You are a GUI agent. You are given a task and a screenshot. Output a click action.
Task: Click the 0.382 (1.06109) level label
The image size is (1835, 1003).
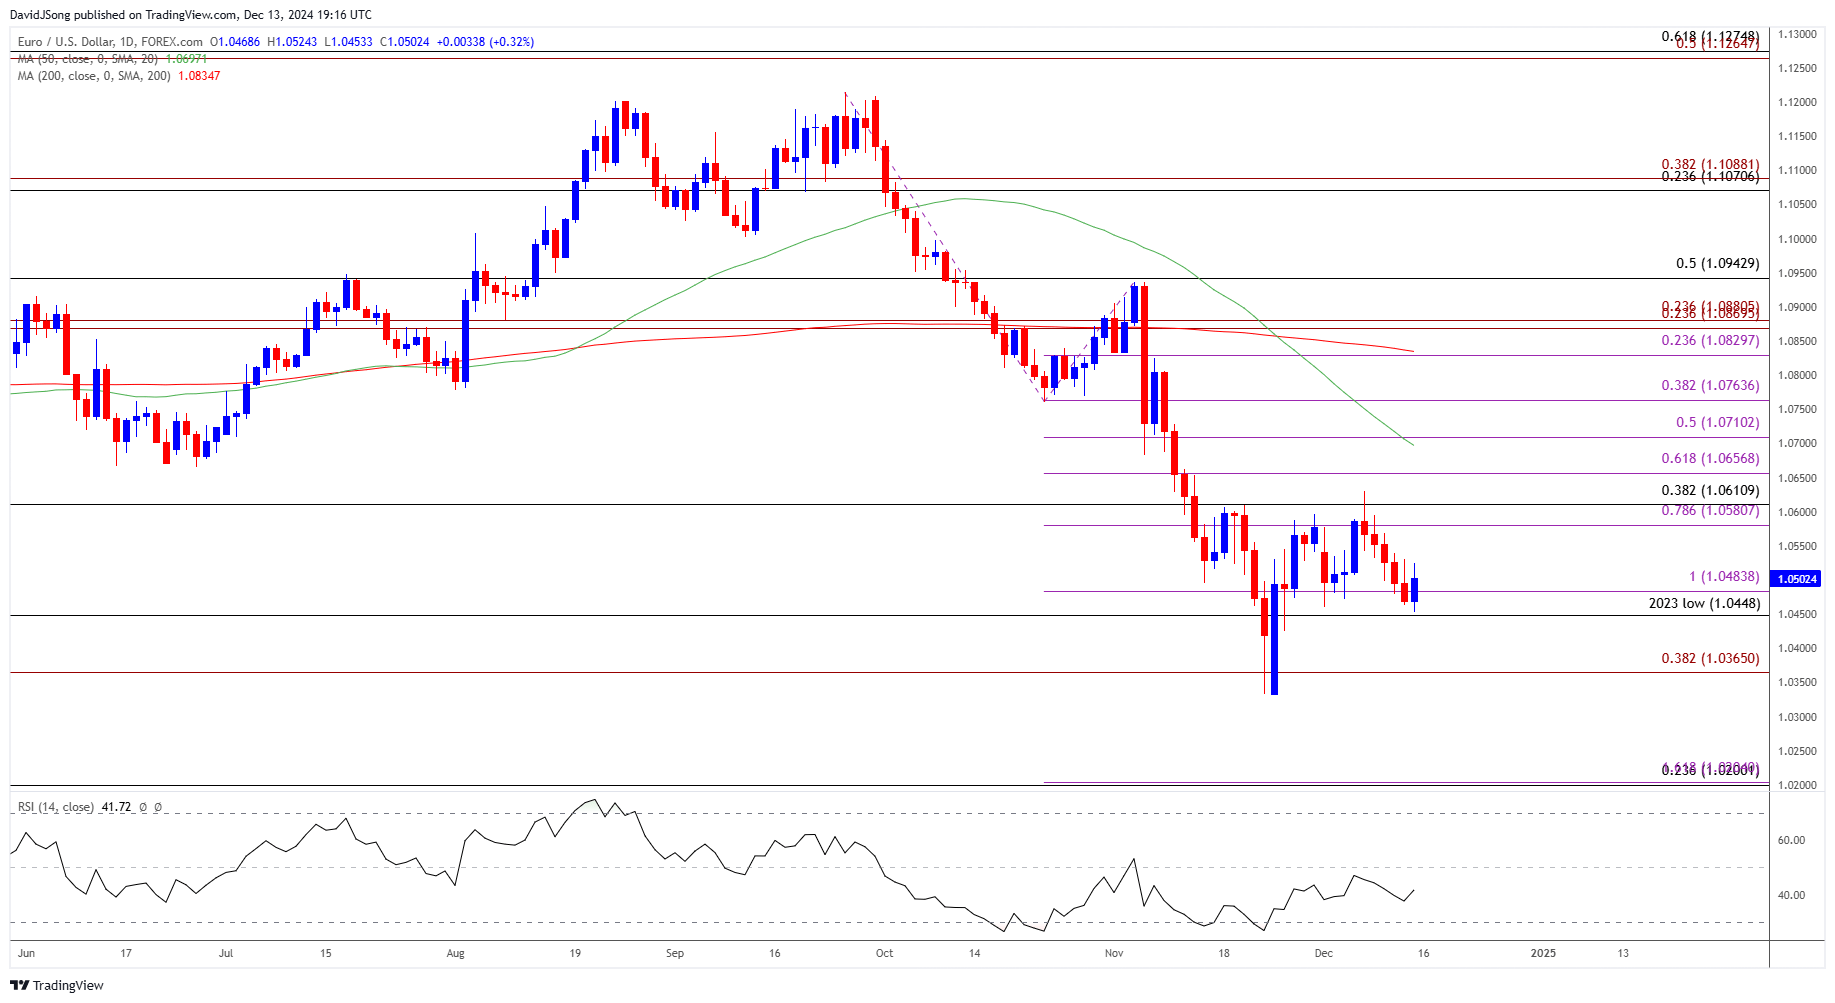pyautogui.click(x=1710, y=490)
